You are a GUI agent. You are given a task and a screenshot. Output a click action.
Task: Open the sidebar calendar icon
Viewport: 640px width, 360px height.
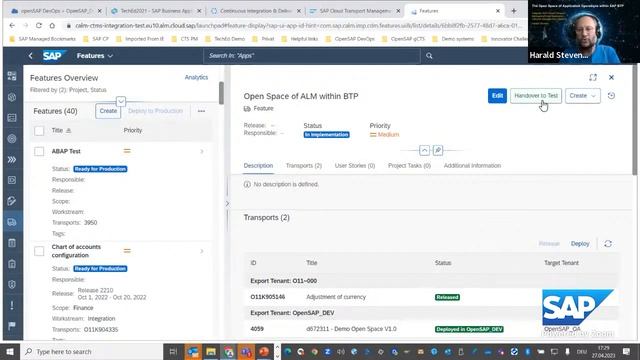(x=12, y=243)
